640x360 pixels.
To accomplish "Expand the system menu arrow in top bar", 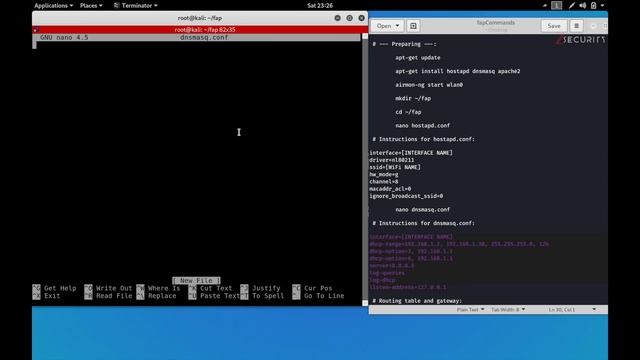I will [602, 6].
